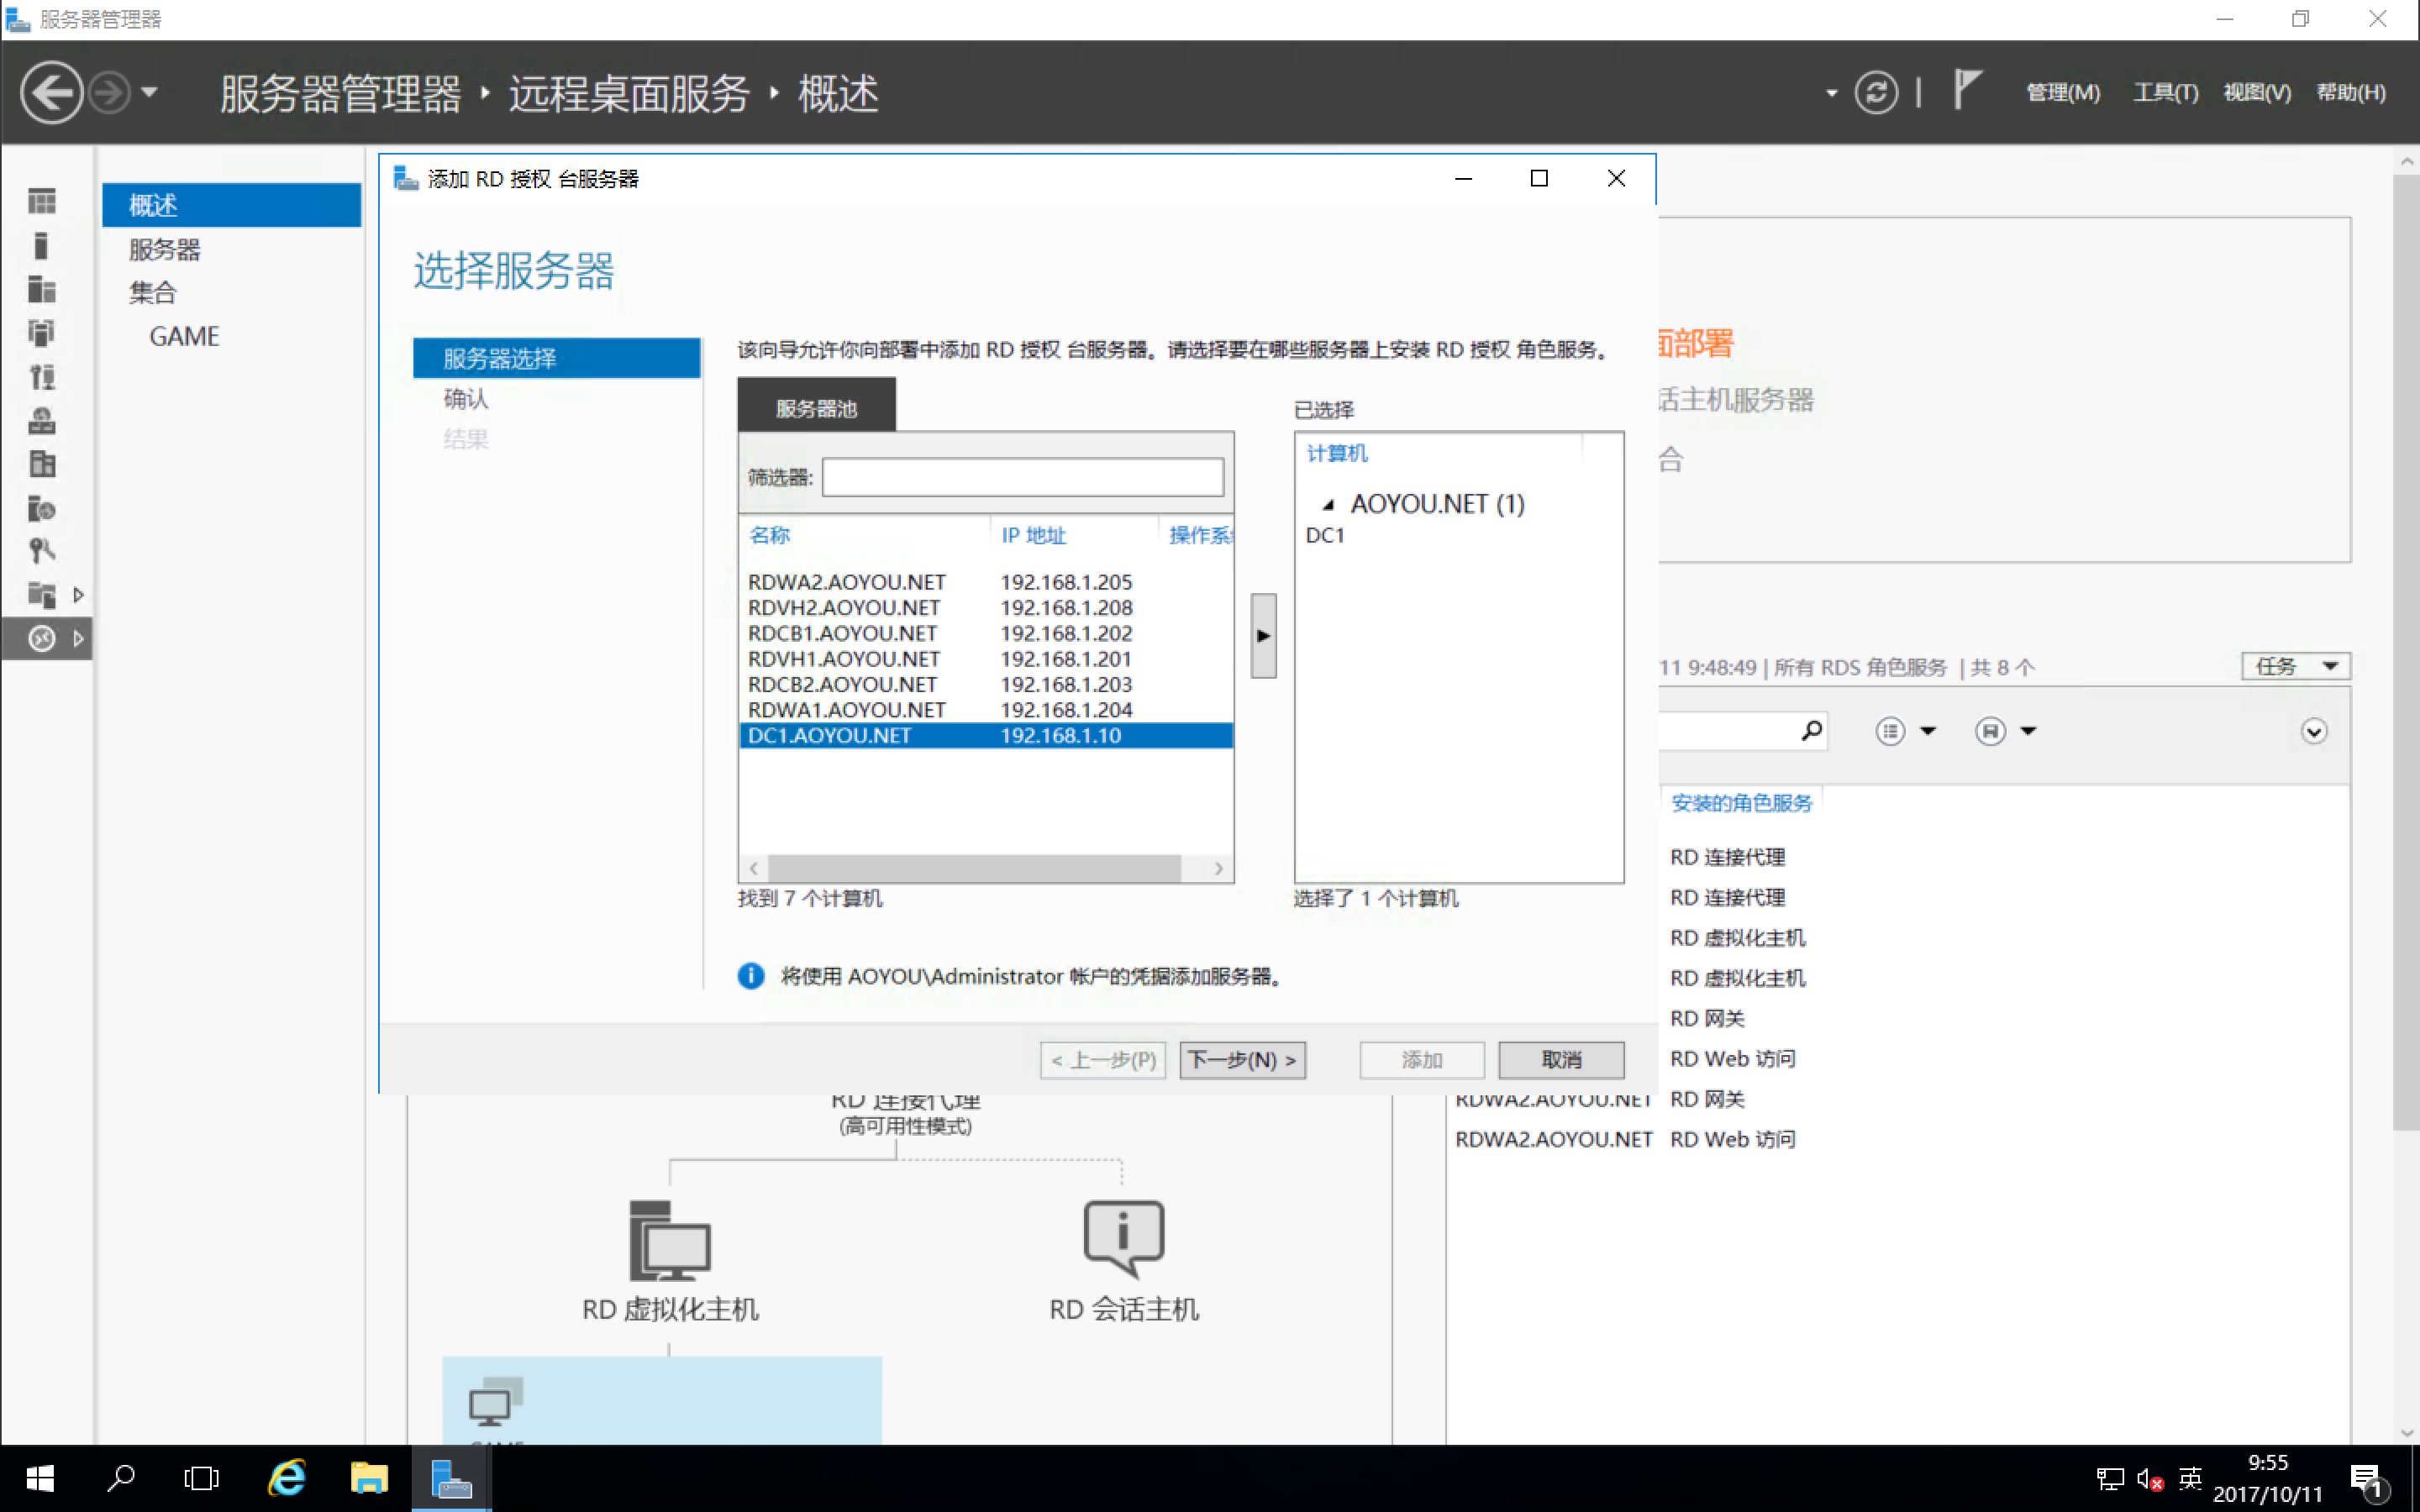Select the Local Server icon in sidebar

click(41, 246)
